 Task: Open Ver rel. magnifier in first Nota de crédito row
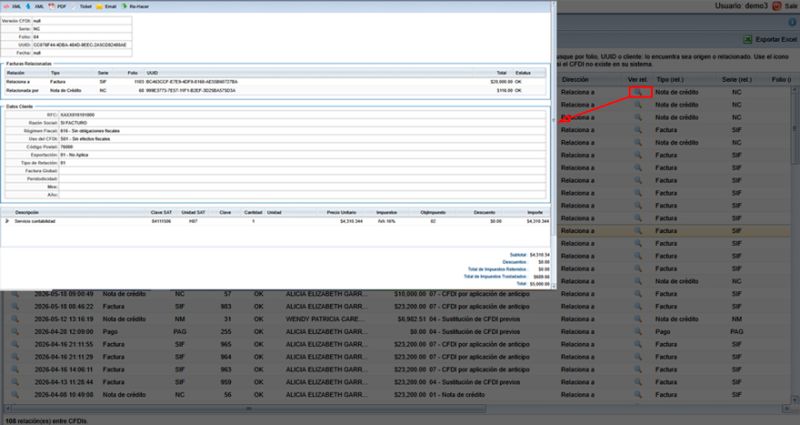[638, 92]
